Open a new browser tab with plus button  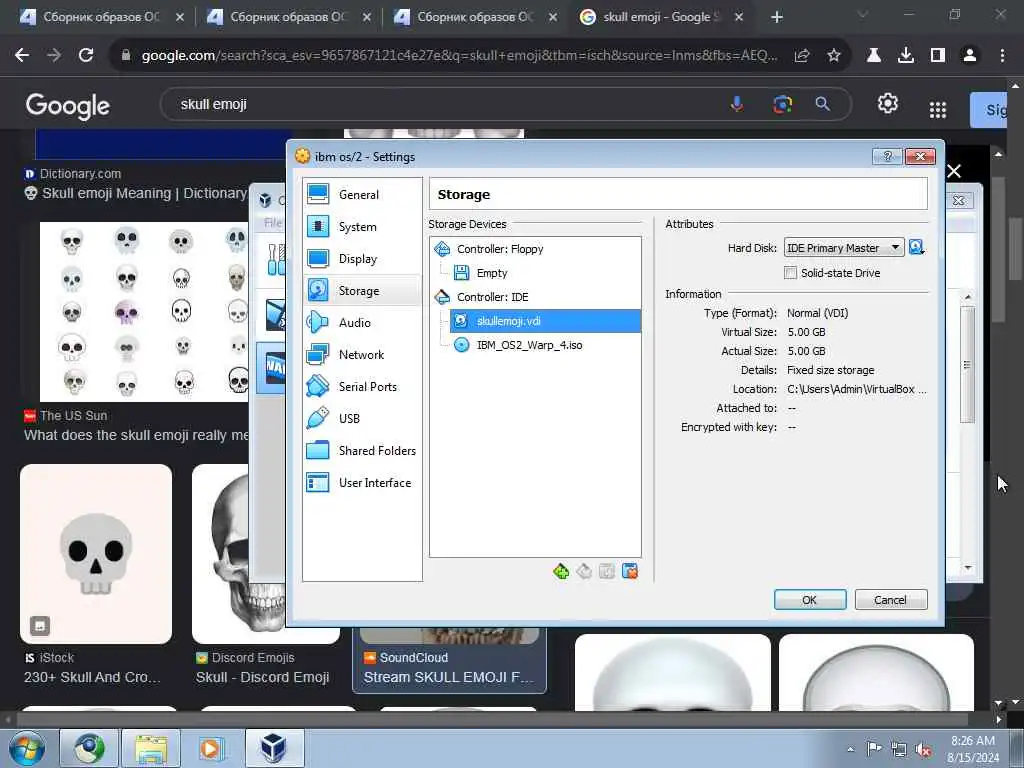tap(776, 17)
